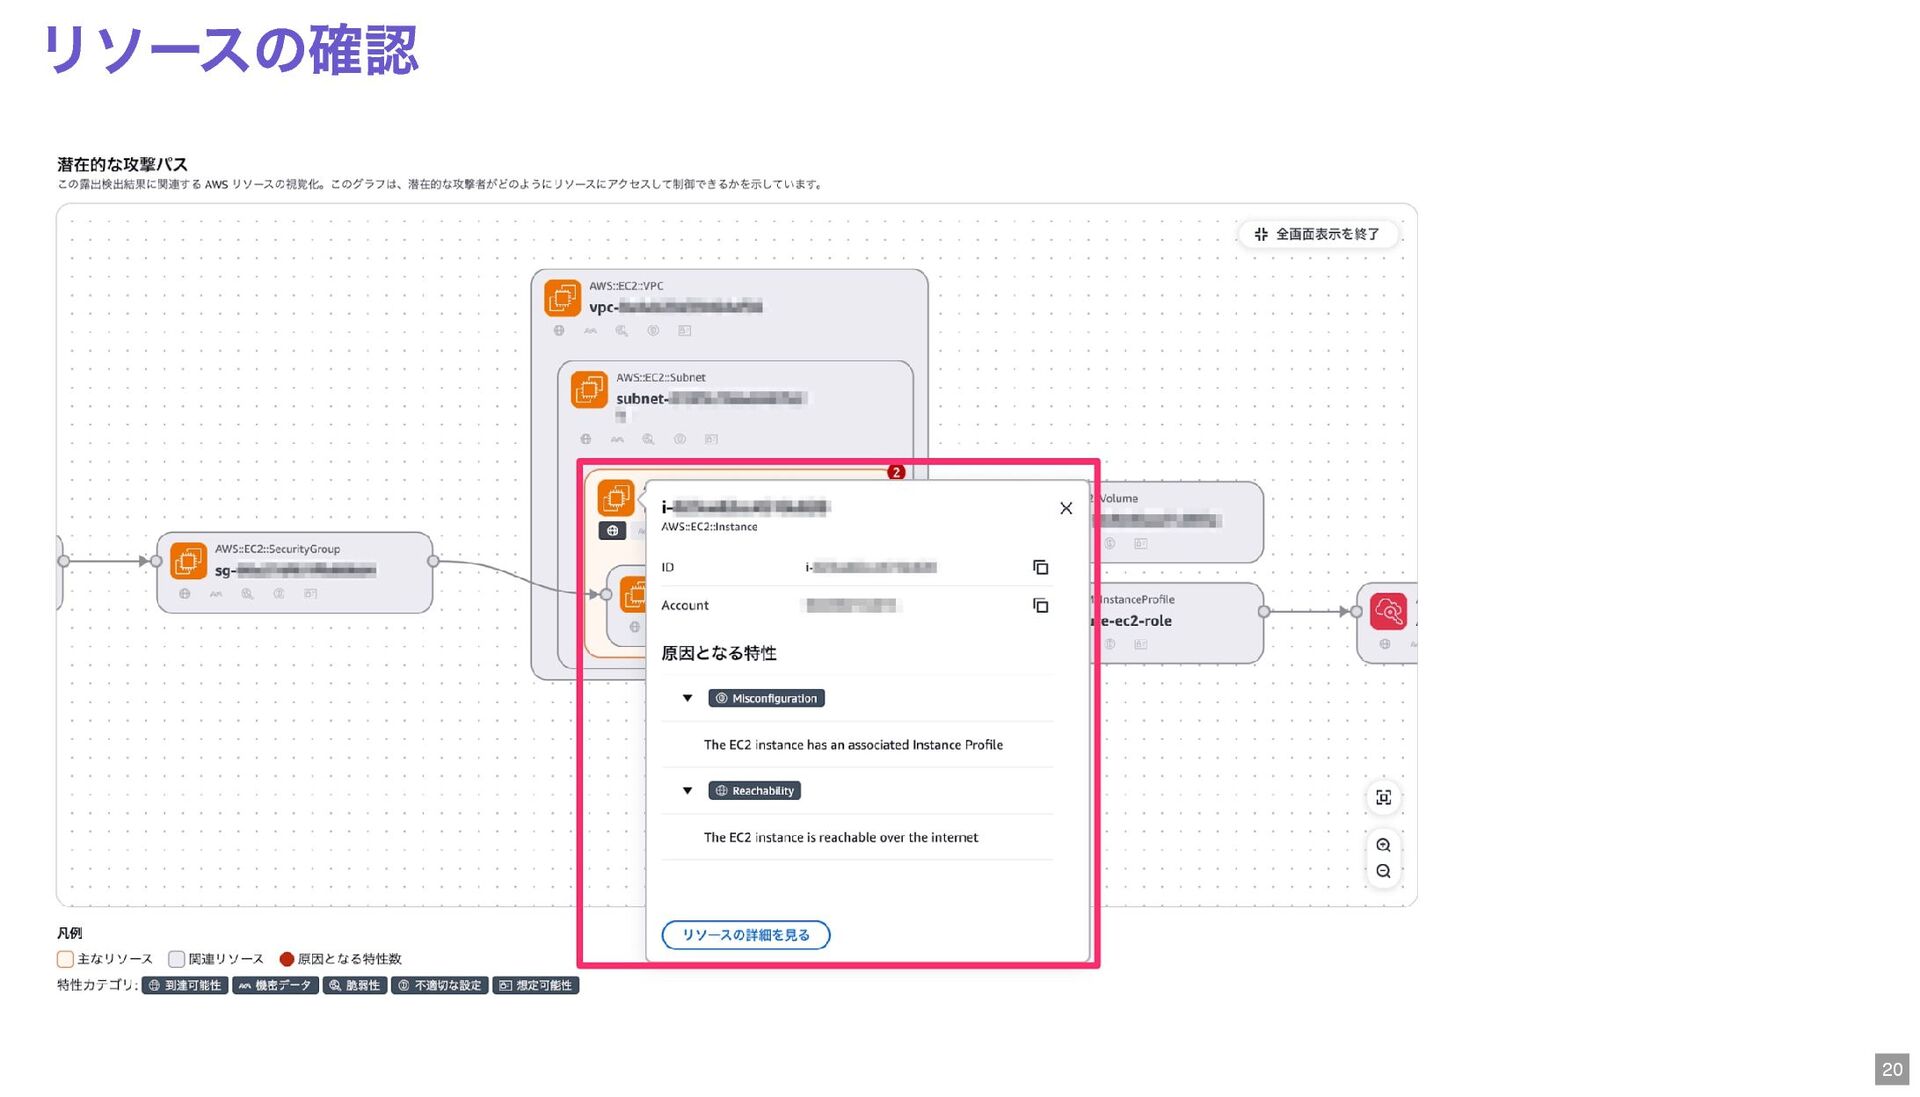The width and height of the screenshot is (1920, 1097).
Task: Click sensitive data icon under VPC node
Action: point(590,331)
